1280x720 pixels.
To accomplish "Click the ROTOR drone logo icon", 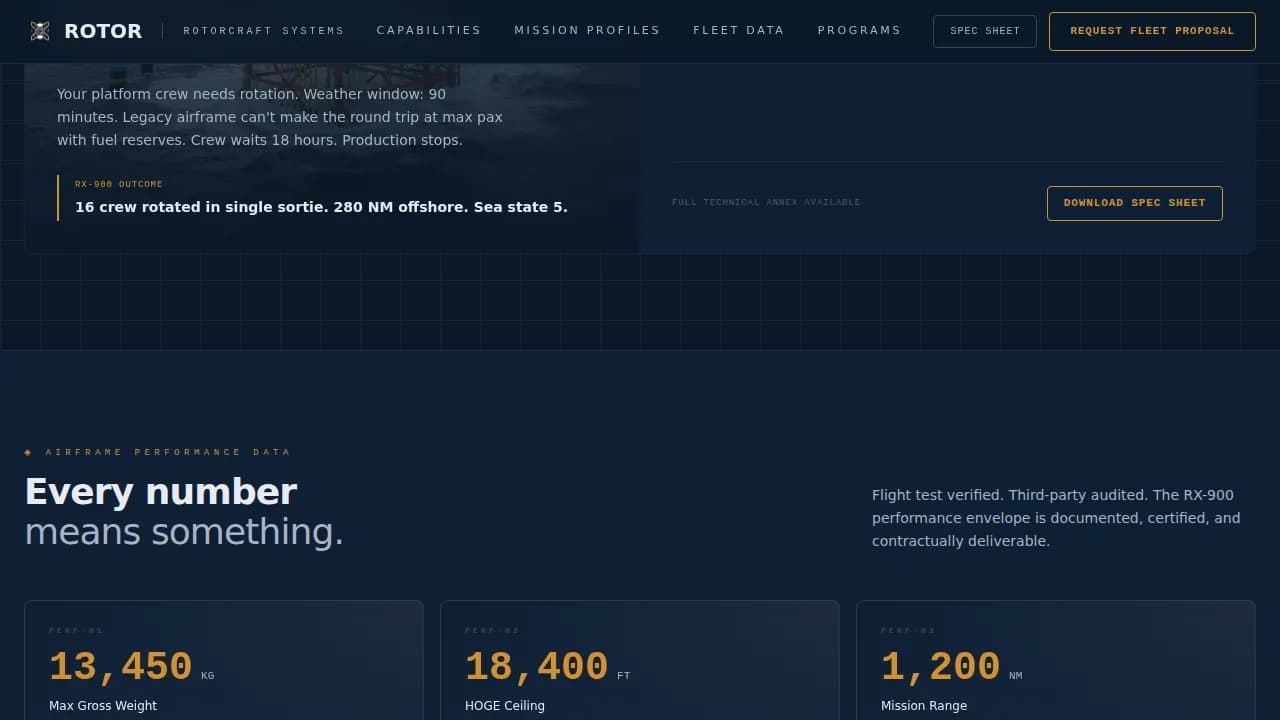I will 40,31.
